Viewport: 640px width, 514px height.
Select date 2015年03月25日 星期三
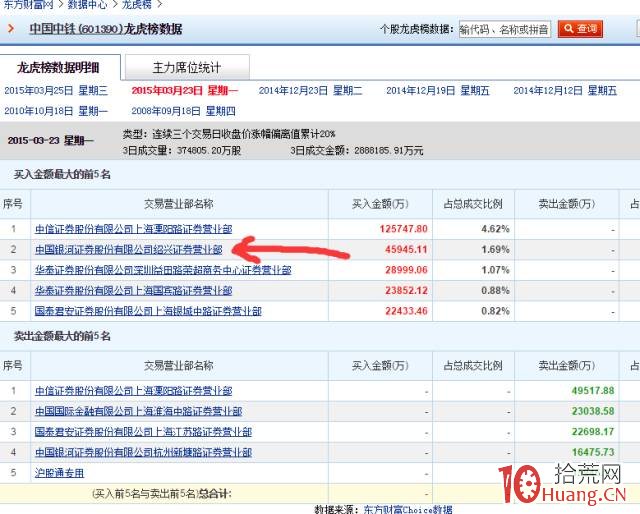click(x=56, y=90)
